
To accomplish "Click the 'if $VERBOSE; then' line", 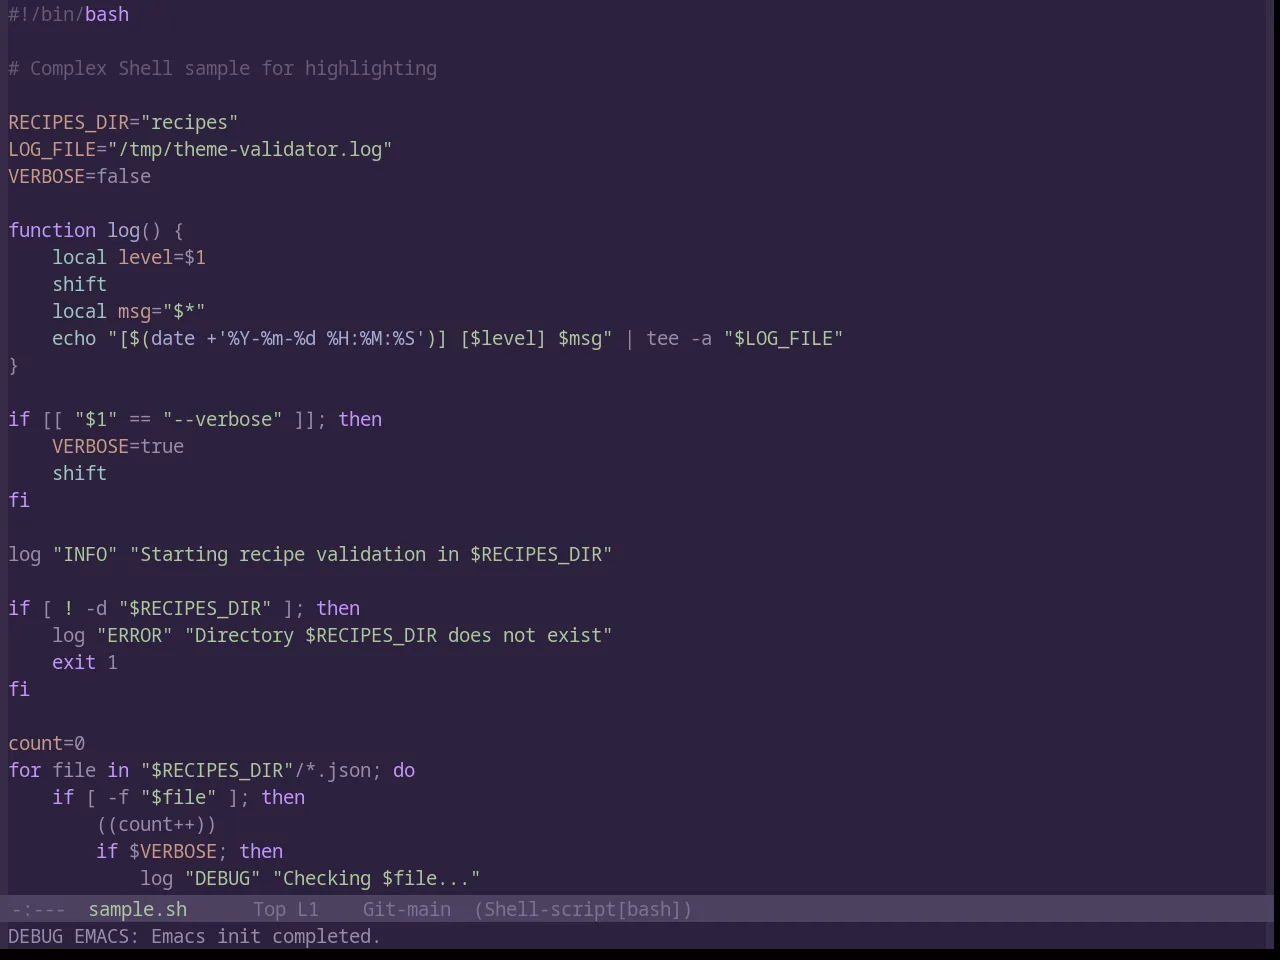I will point(190,851).
